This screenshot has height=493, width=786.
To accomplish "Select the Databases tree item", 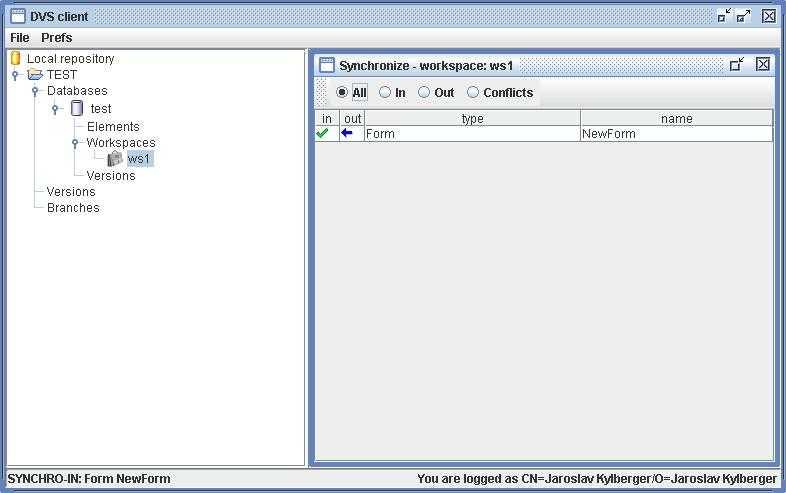I will (x=77, y=91).
